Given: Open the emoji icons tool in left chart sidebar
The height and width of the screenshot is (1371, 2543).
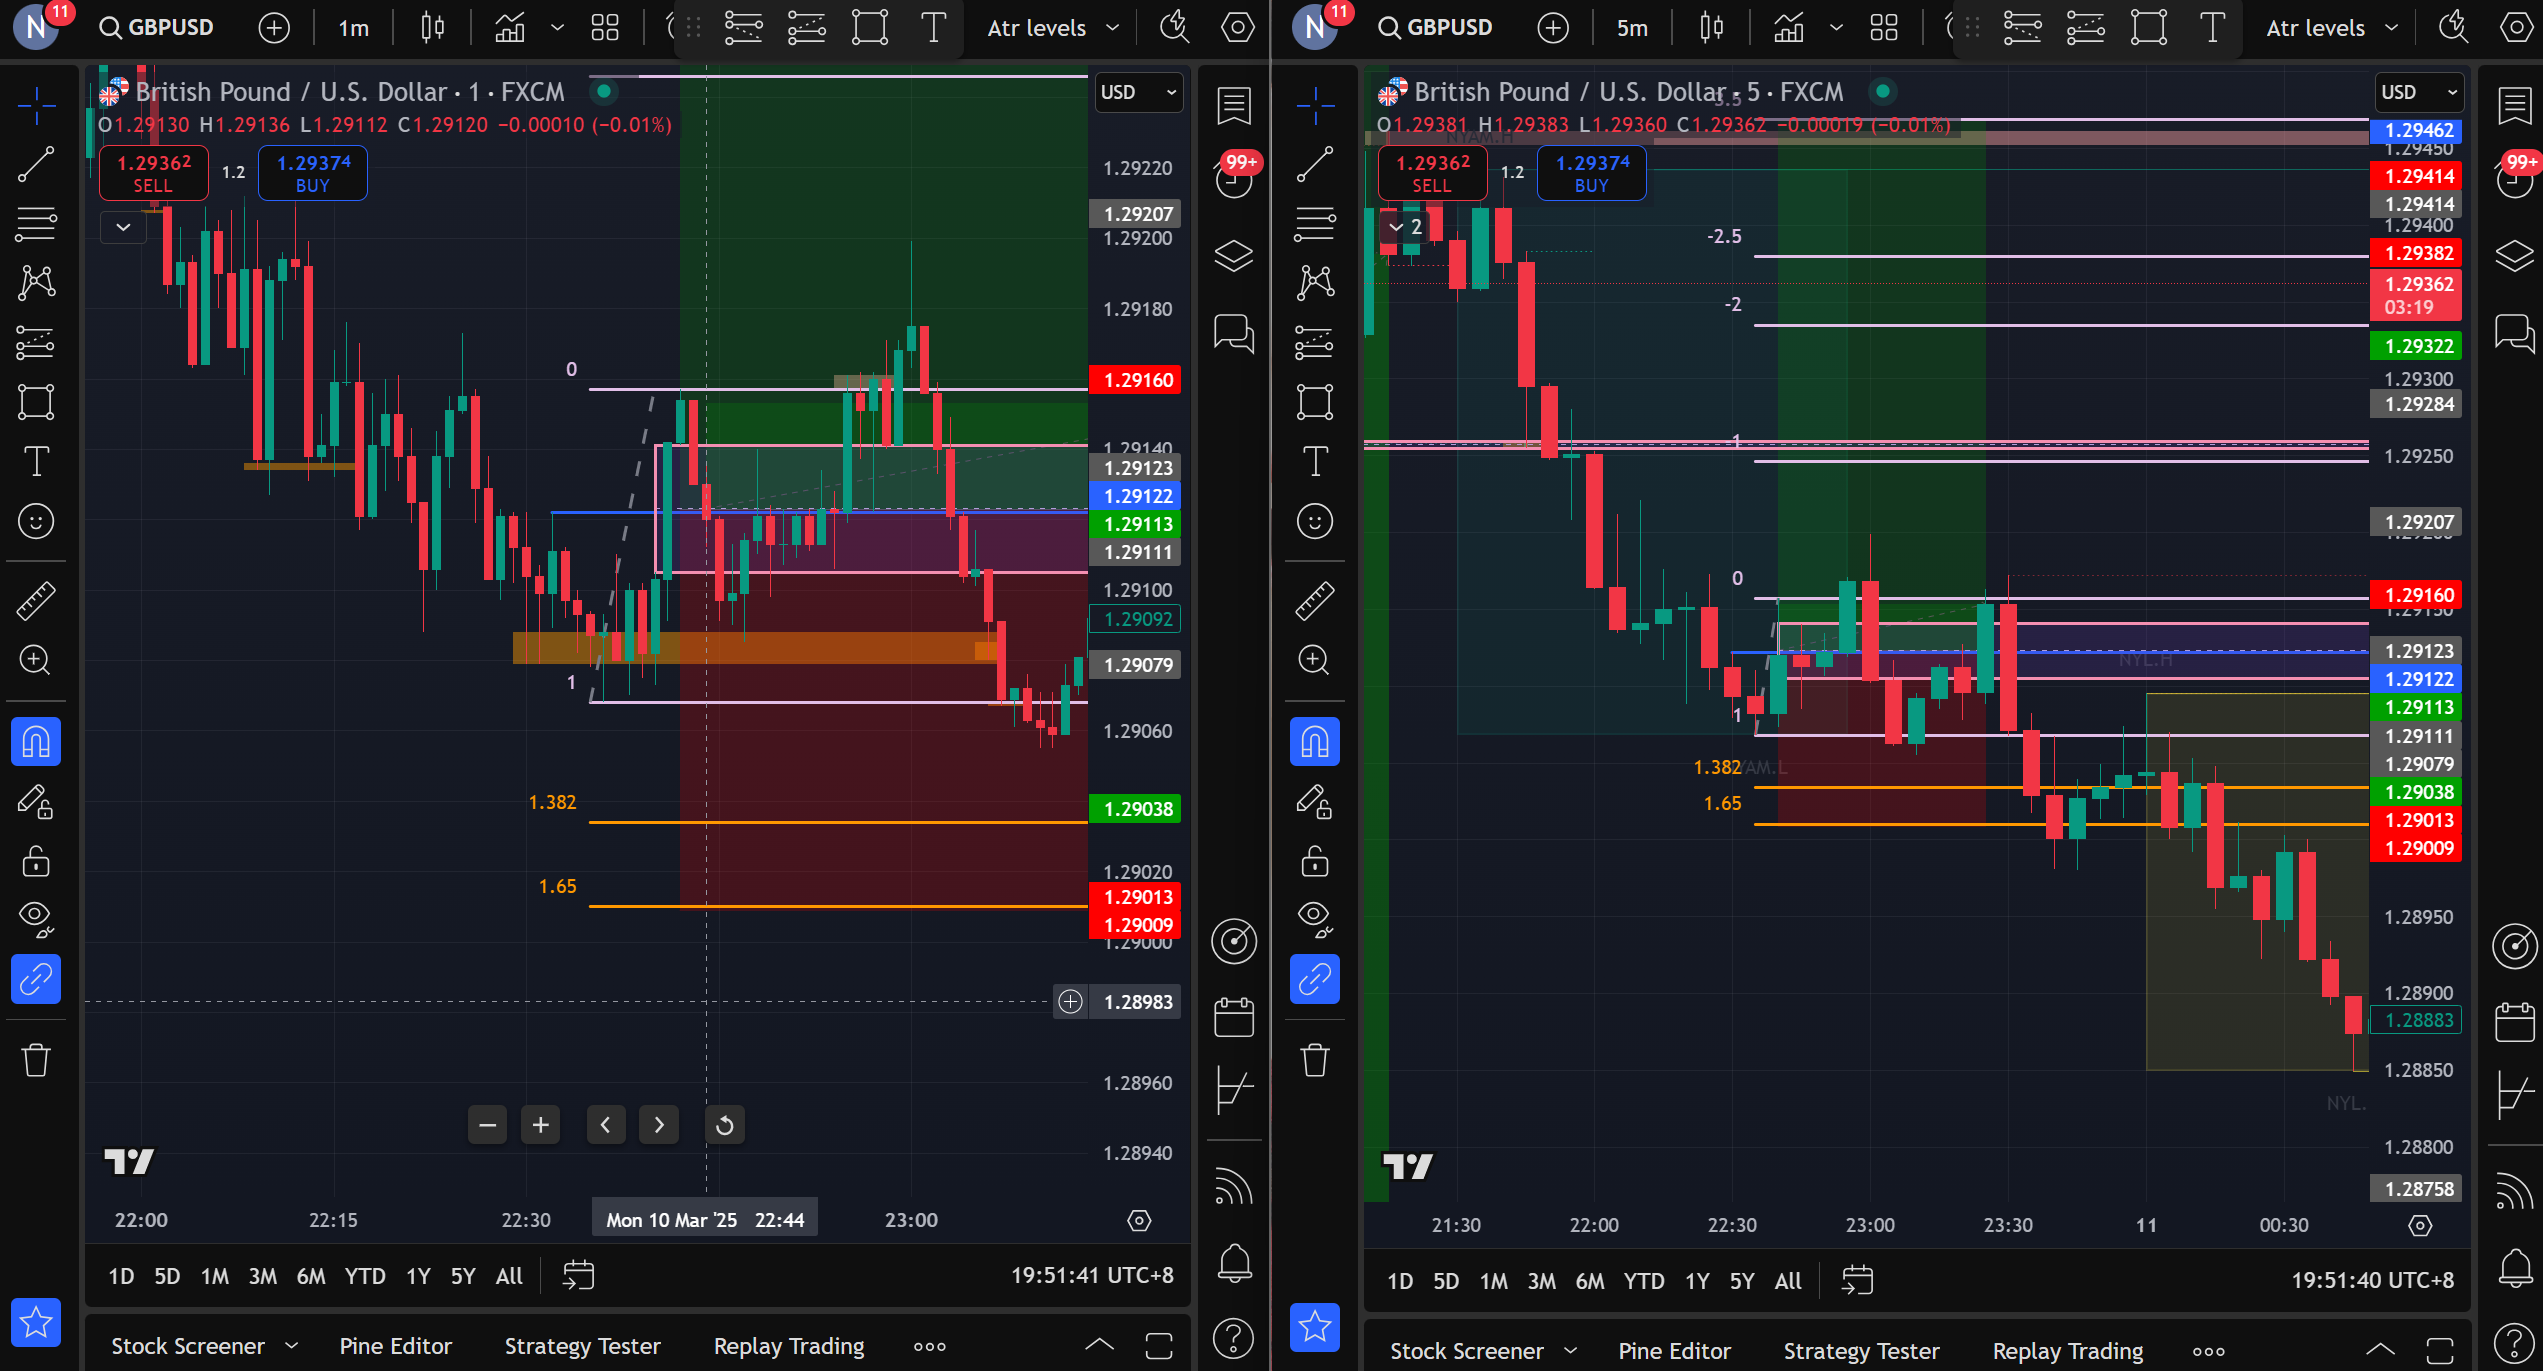Looking at the screenshot, I should 36,521.
